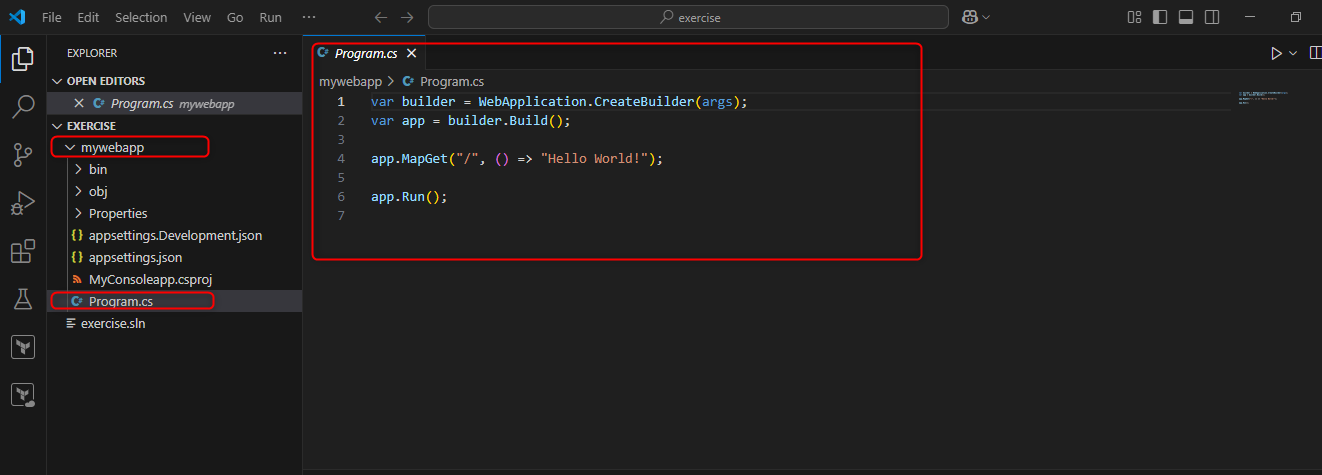The image size is (1322, 475).
Task: Open the Copilot chat icon
Action: point(969,17)
